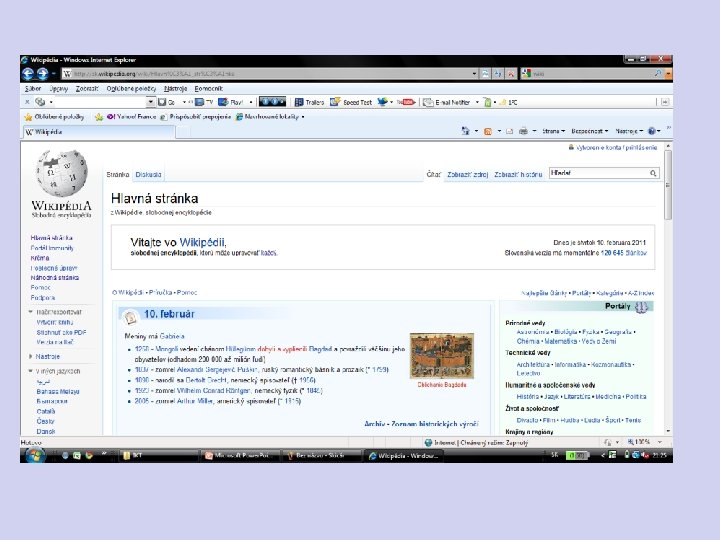This screenshot has height=540, width=720.
Task: Open the Súbor menu
Action: click(x=33, y=89)
